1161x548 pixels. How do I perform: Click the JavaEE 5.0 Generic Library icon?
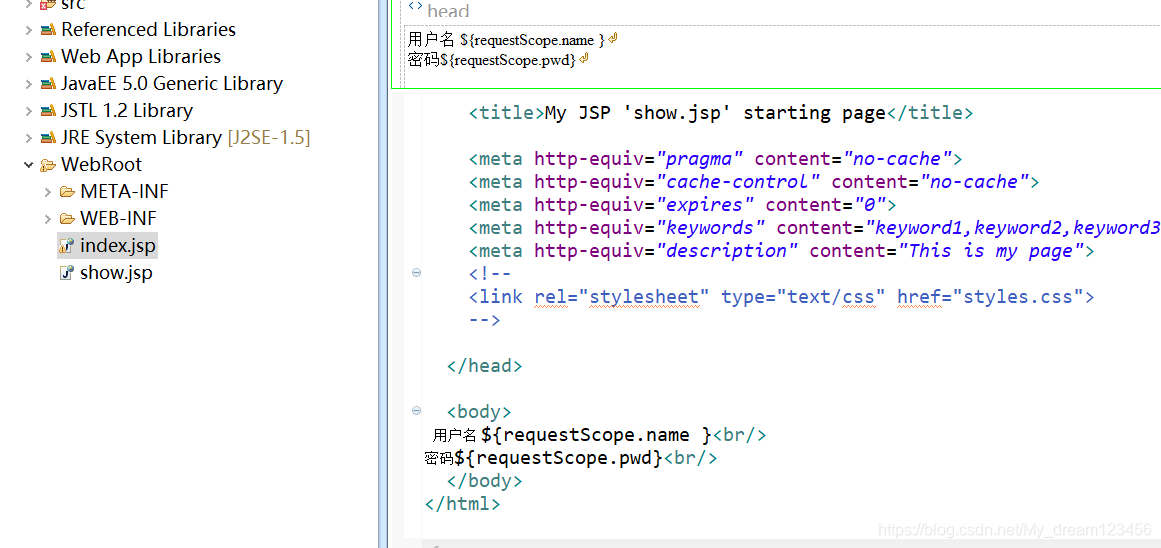[48, 84]
